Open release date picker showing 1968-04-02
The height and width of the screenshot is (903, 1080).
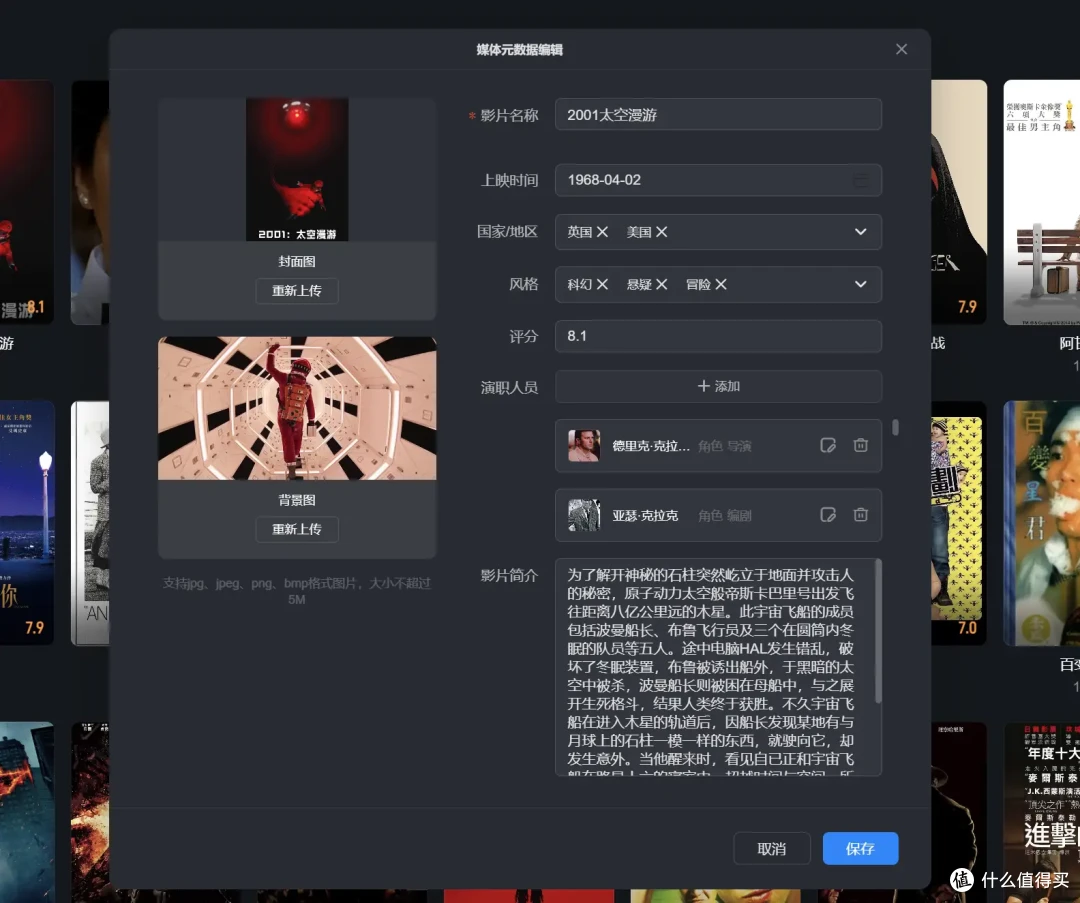(718, 180)
